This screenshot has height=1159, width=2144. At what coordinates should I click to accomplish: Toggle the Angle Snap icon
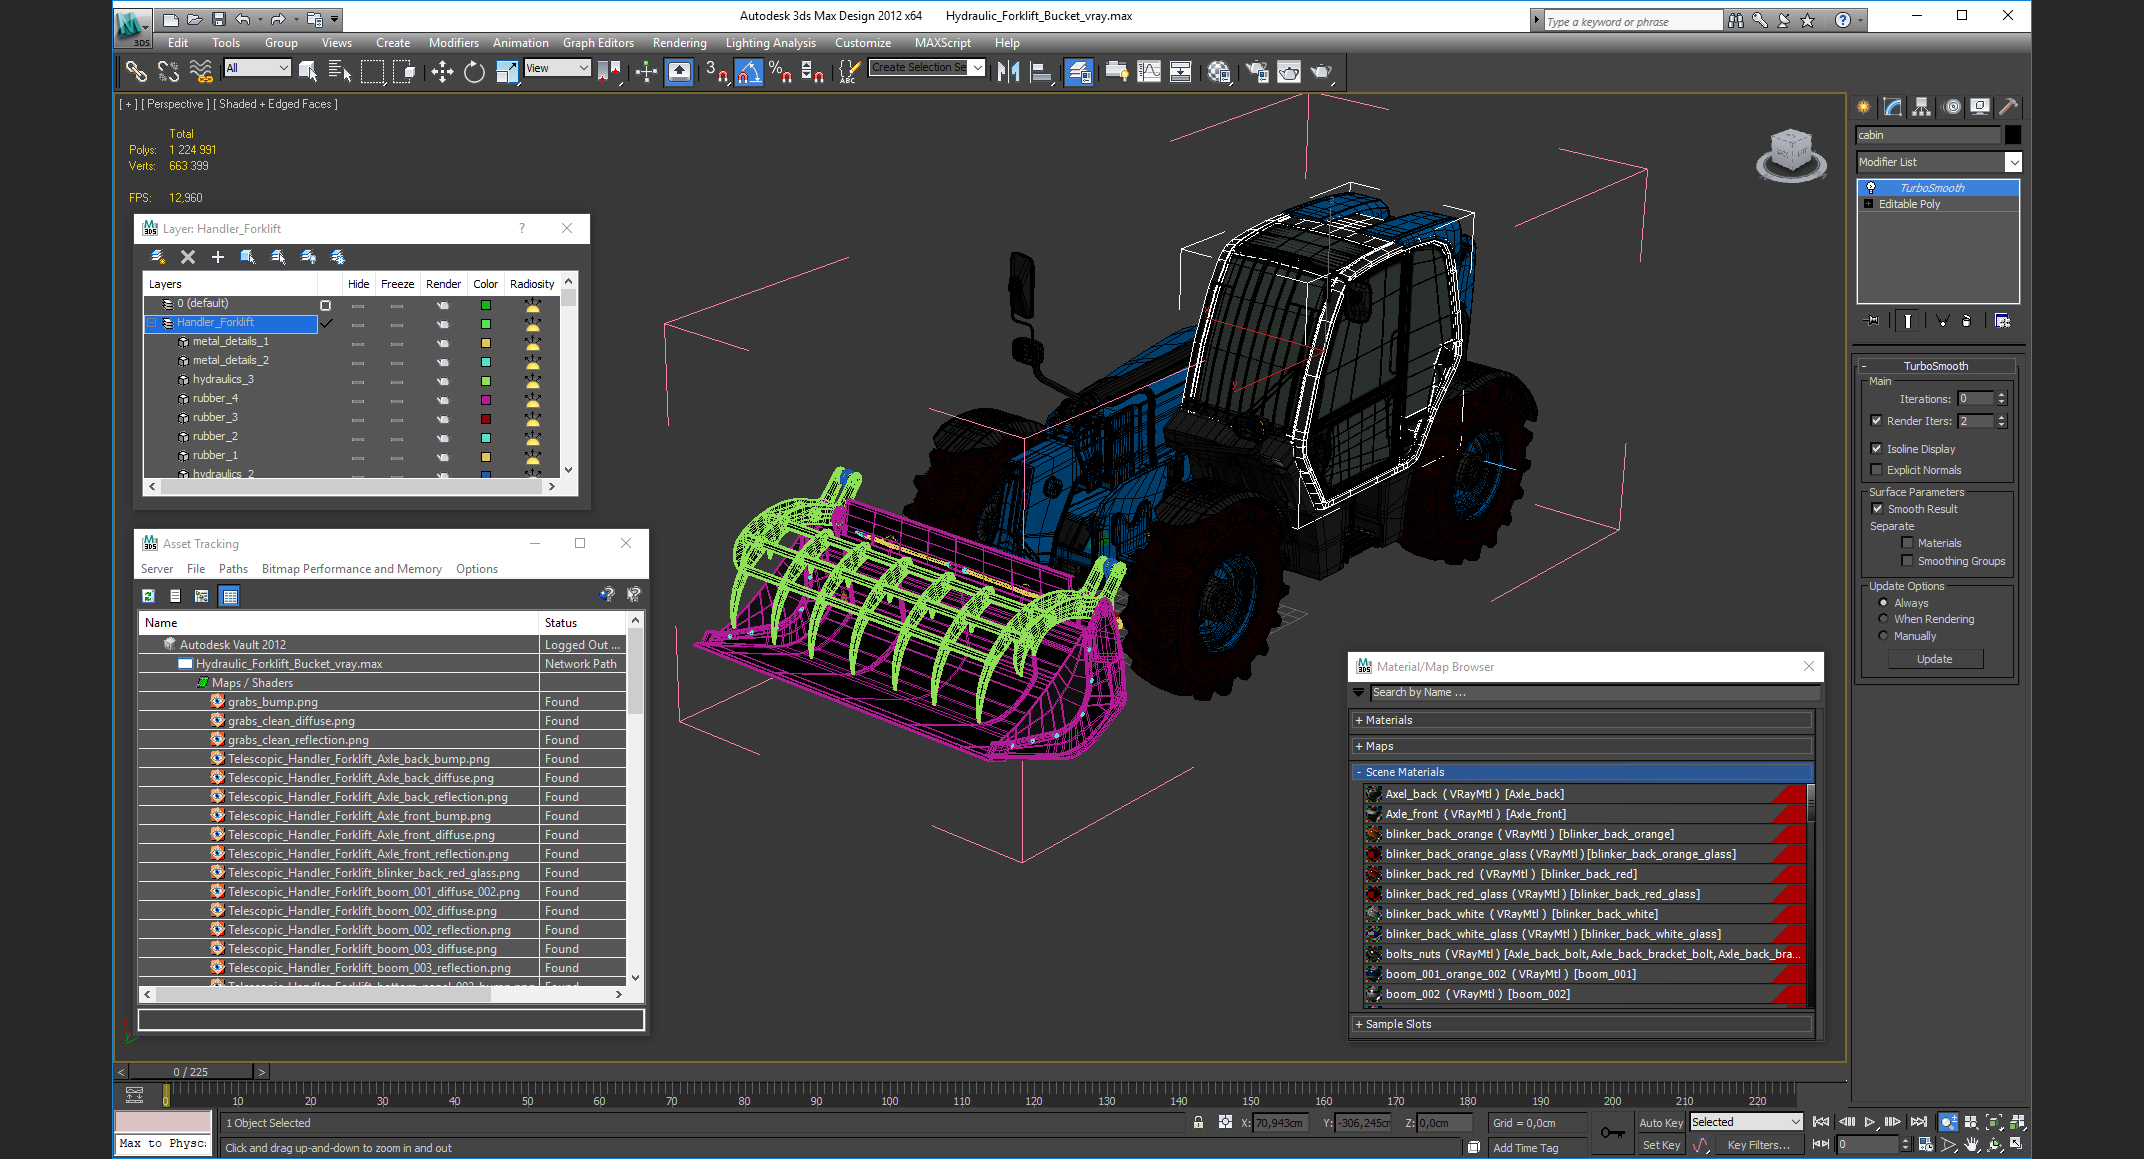pyautogui.click(x=748, y=71)
